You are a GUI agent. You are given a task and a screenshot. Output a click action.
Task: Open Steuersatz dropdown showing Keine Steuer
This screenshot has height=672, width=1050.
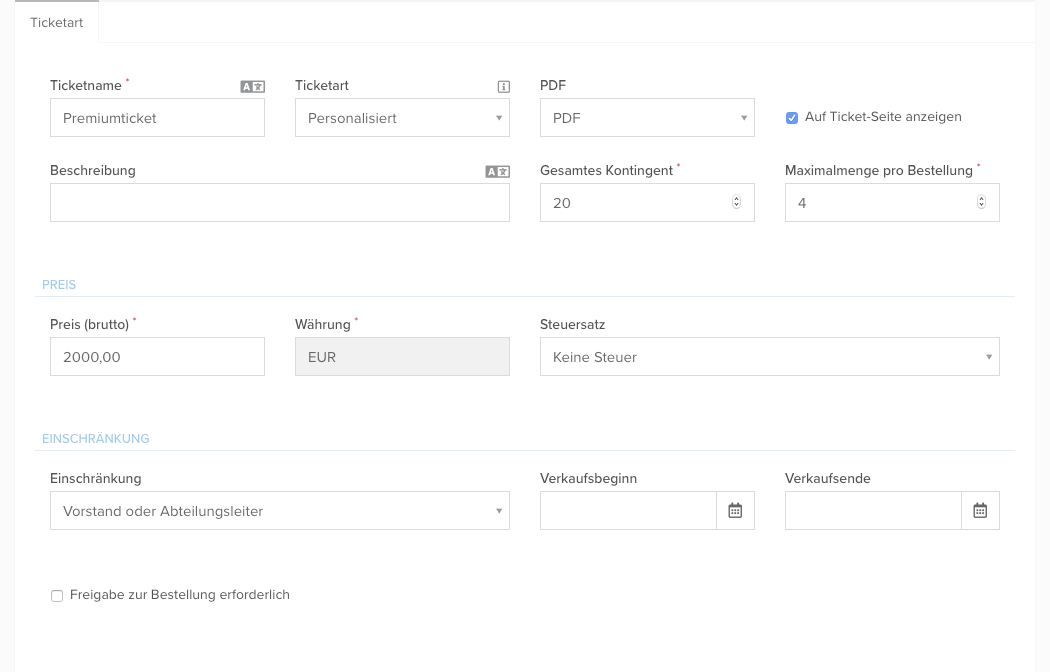tap(769, 357)
